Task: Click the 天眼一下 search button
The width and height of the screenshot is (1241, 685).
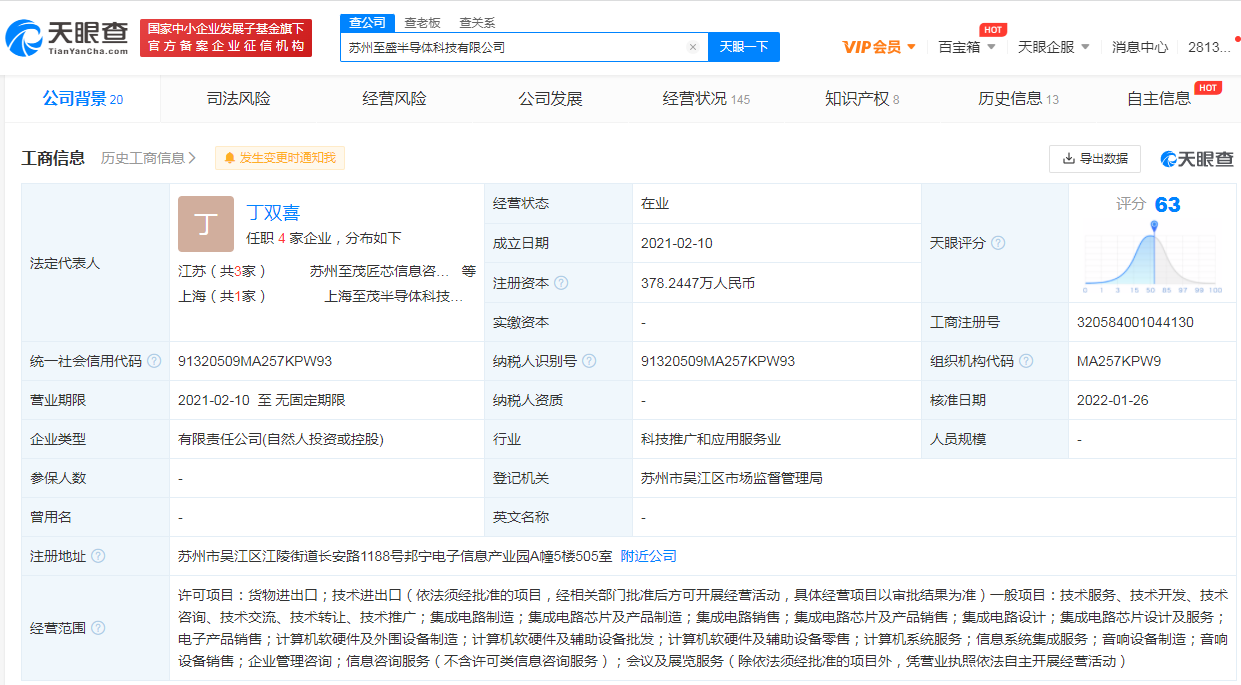Action: click(x=744, y=47)
